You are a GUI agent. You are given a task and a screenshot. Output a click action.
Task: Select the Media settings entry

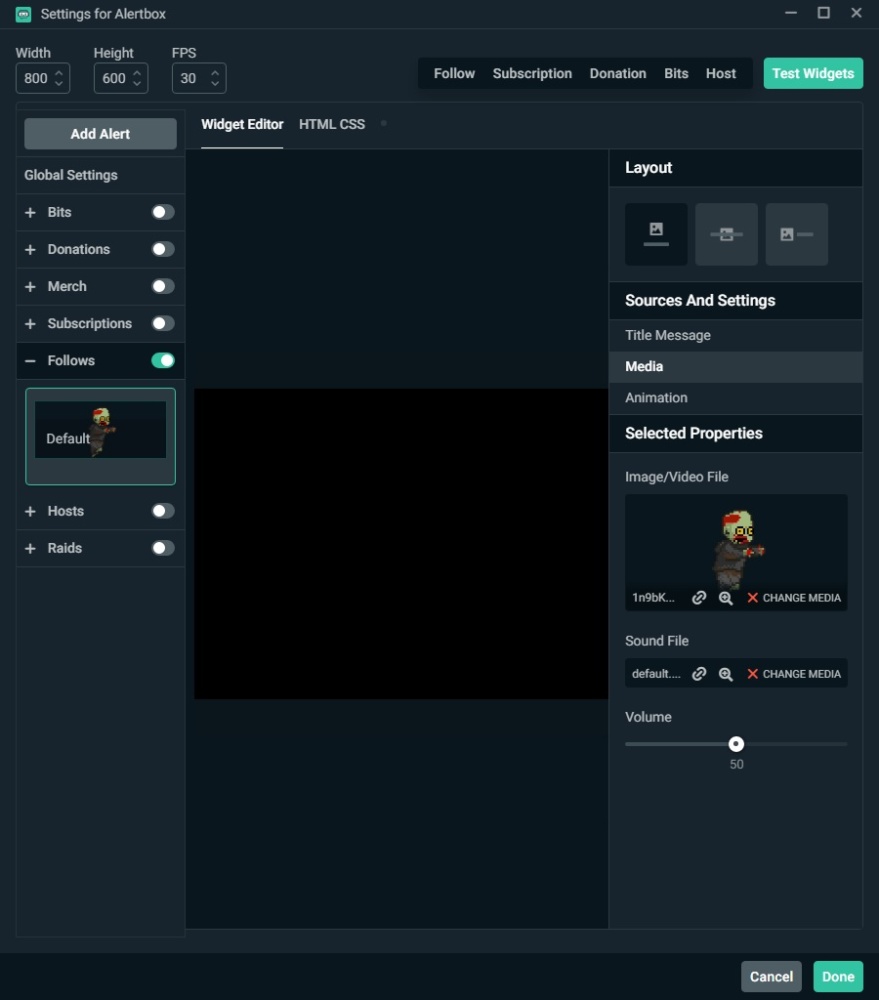735,367
